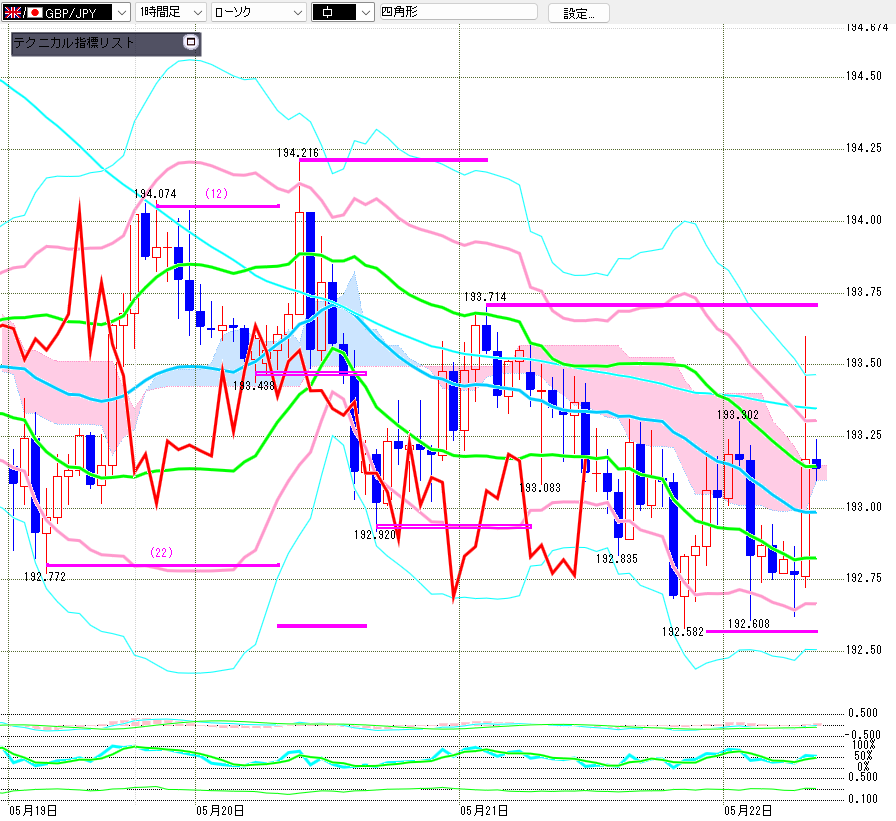The image size is (896, 821).
Task: Open the GBP/JPY currency pair dropdown
Action: coord(122,12)
